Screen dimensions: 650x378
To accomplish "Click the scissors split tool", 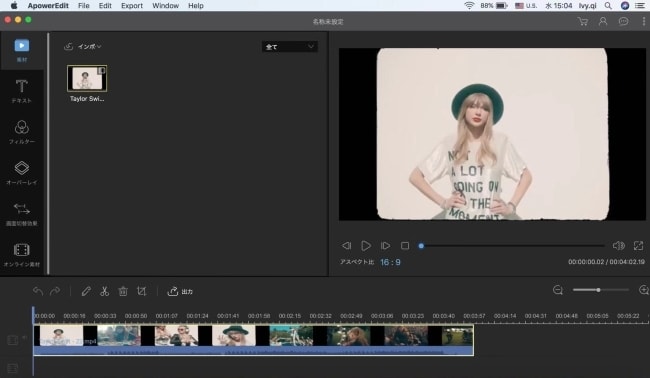I will coord(104,291).
